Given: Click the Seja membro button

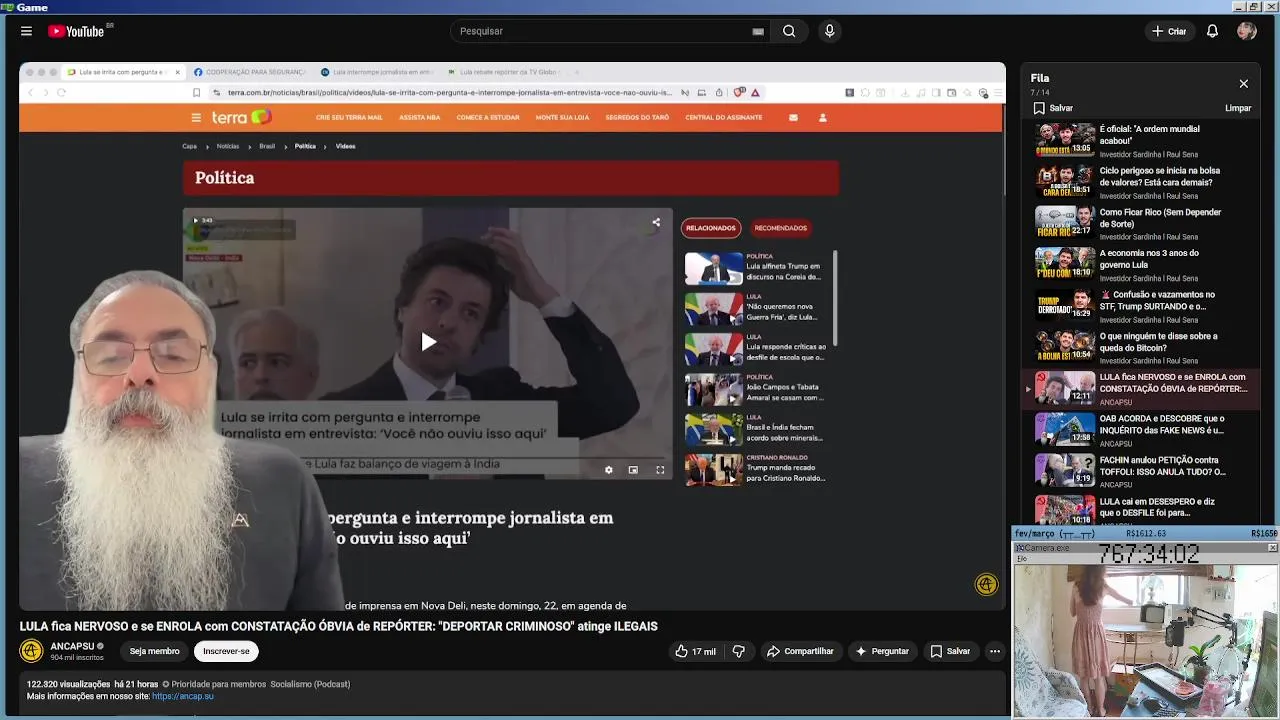Looking at the screenshot, I should [x=154, y=651].
